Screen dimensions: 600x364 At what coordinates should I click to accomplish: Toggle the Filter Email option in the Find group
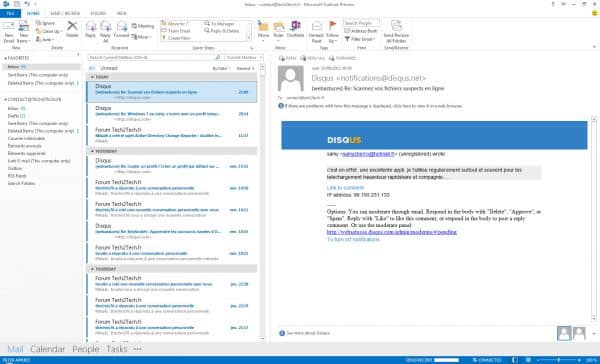tap(360, 39)
